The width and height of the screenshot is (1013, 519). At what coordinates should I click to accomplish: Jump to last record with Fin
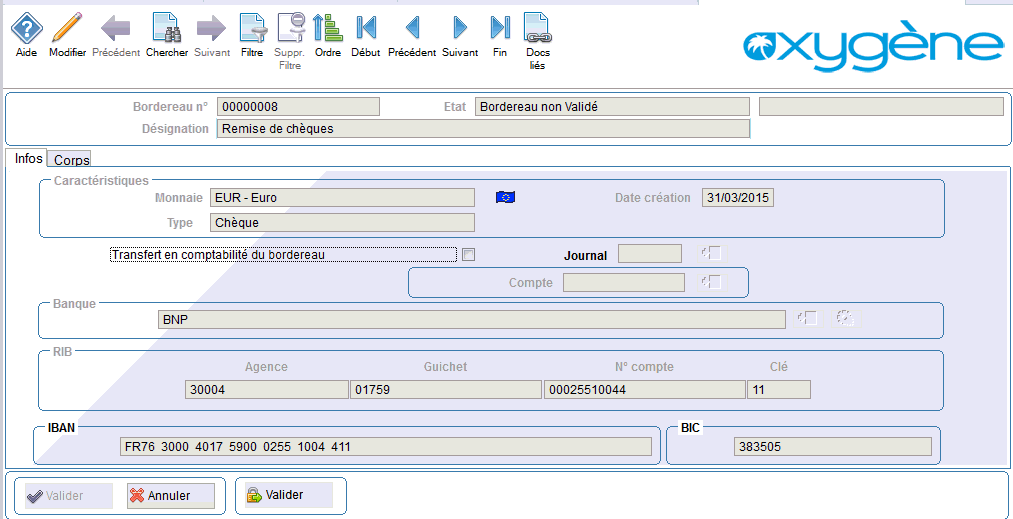pyautogui.click(x=499, y=28)
